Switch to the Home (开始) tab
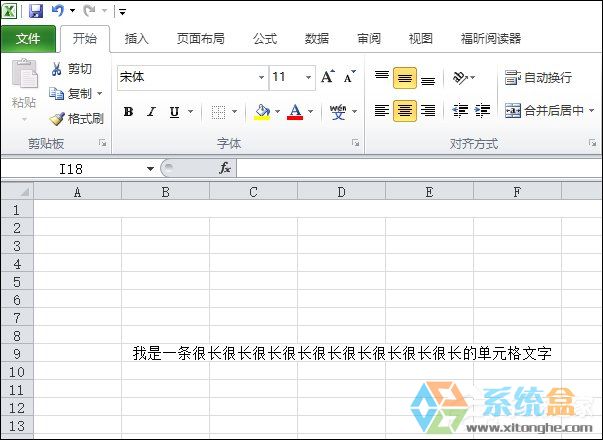This screenshot has width=603, height=440. click(x=85, y=38)
